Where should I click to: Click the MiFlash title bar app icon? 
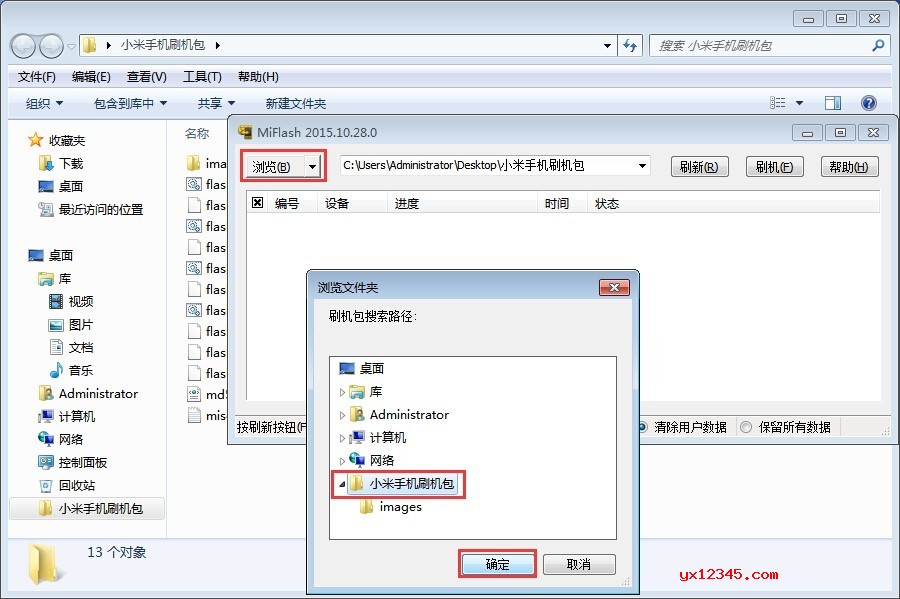tap(245, 132)
